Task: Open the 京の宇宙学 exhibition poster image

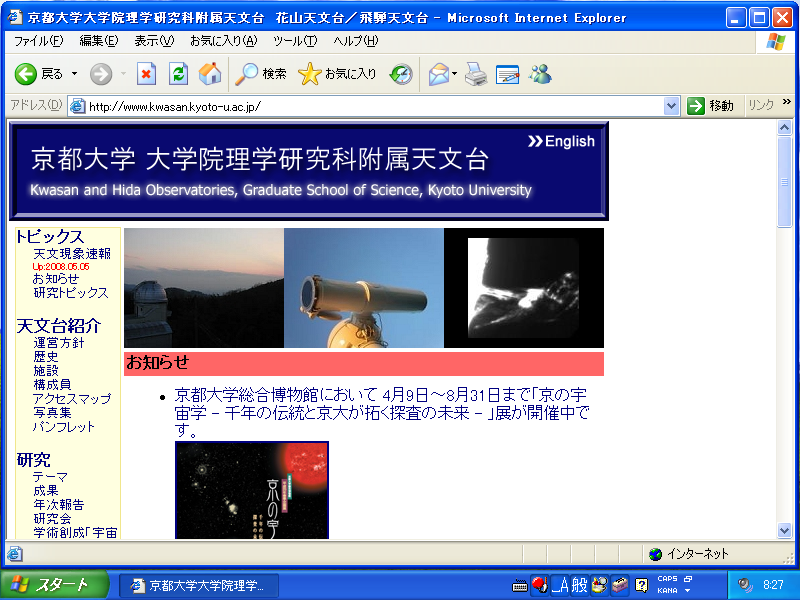Action: [252, 490]
